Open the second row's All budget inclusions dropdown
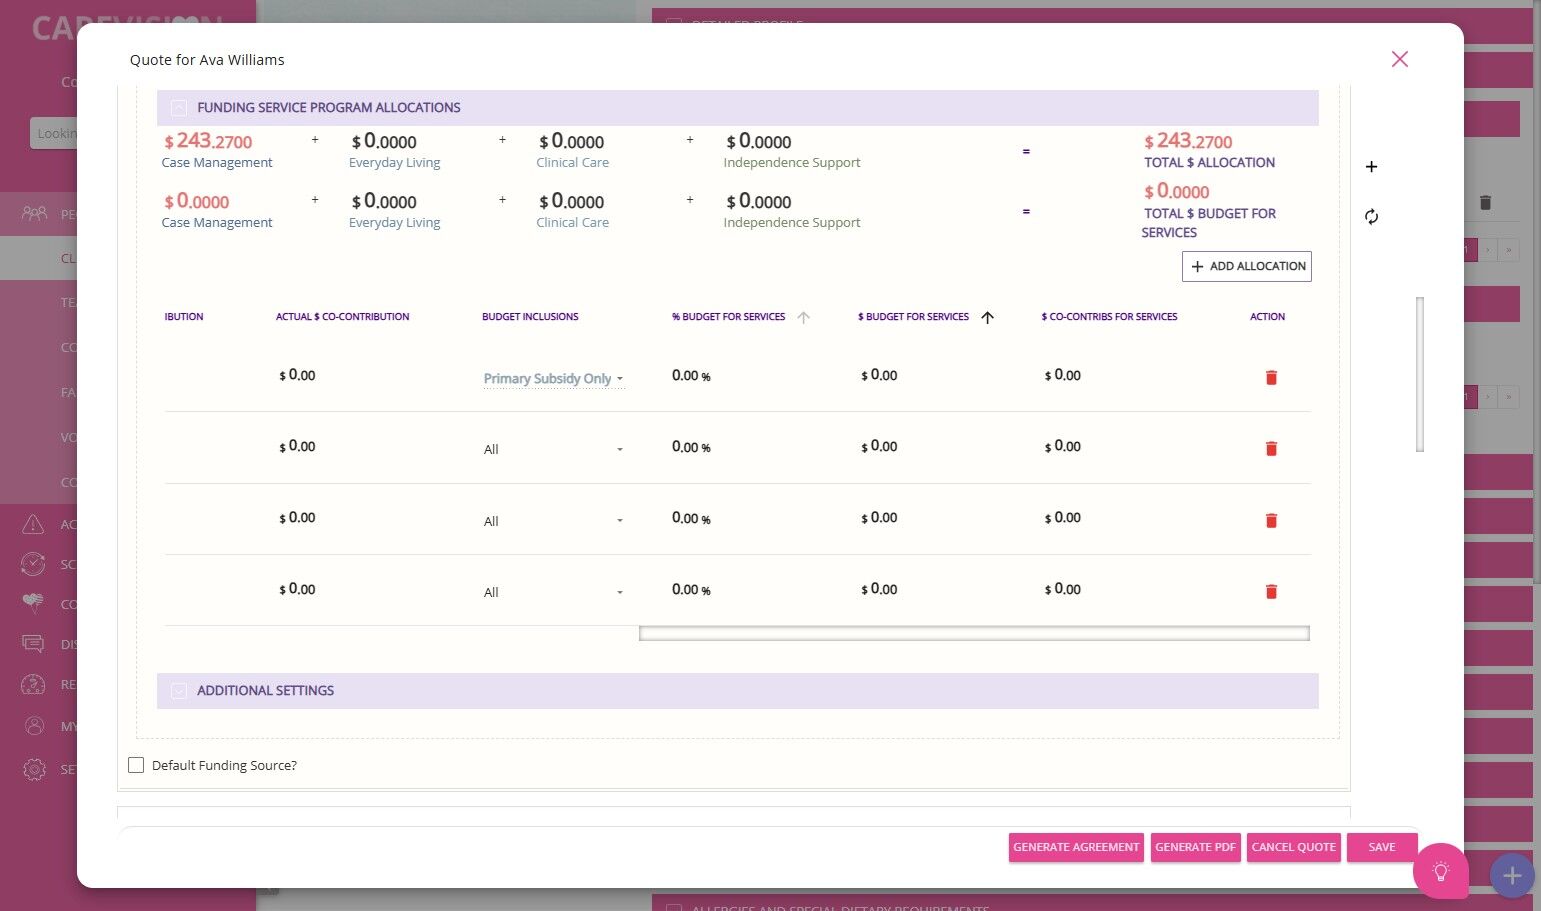Viewport: 1541px width, 911px height. tap(553, 450)
